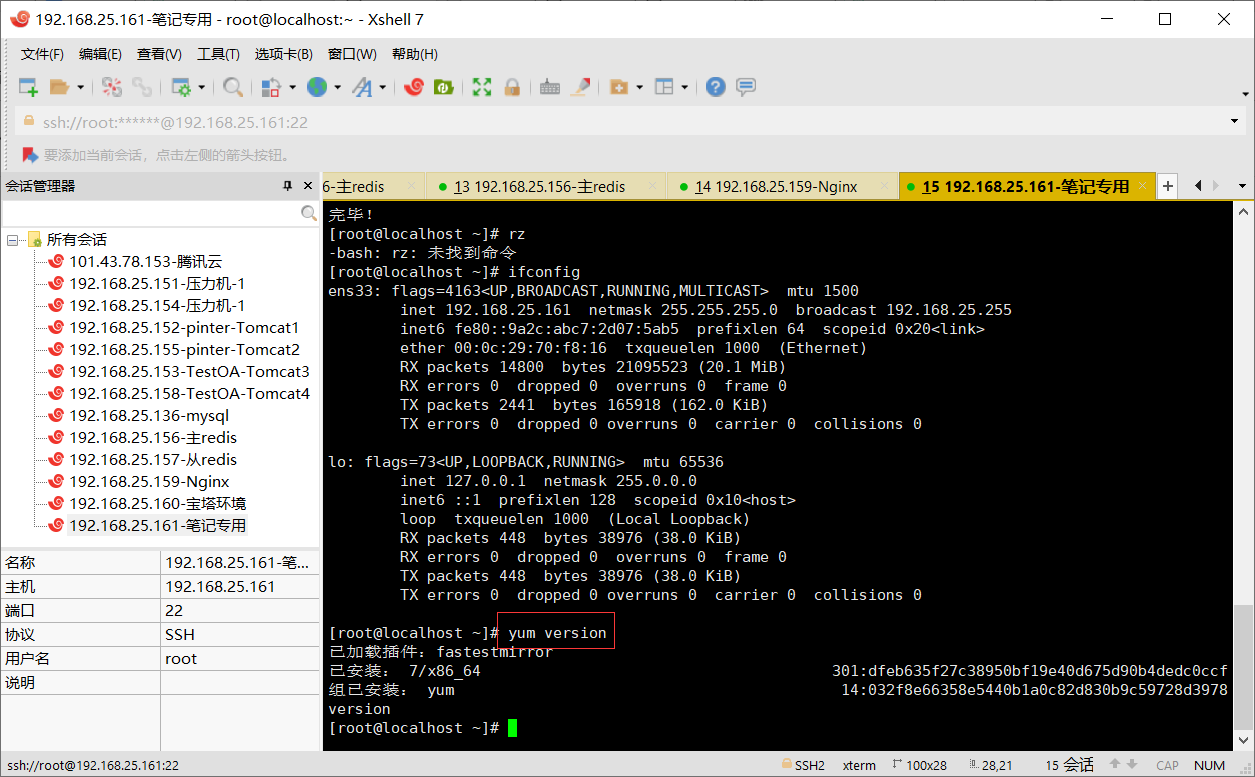1255x777 pixels.
Task: Launch Xmanager via the red swirl toolbar icon
Action: pyautogui.click(x=414, y=88)
